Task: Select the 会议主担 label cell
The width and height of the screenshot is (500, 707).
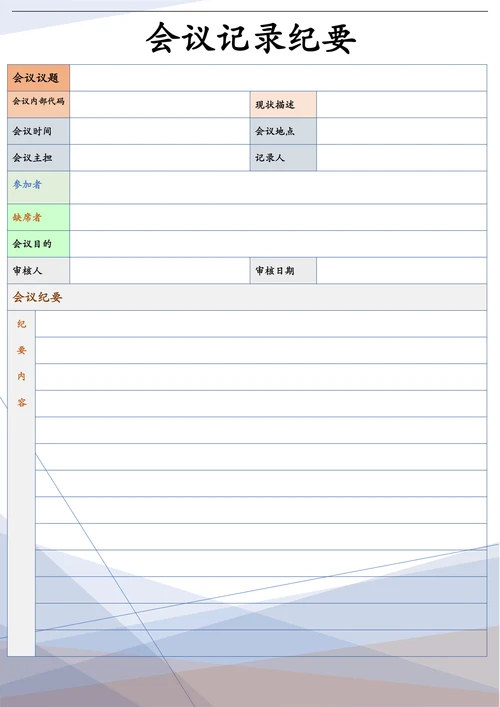Action: (x=39, y=158)
